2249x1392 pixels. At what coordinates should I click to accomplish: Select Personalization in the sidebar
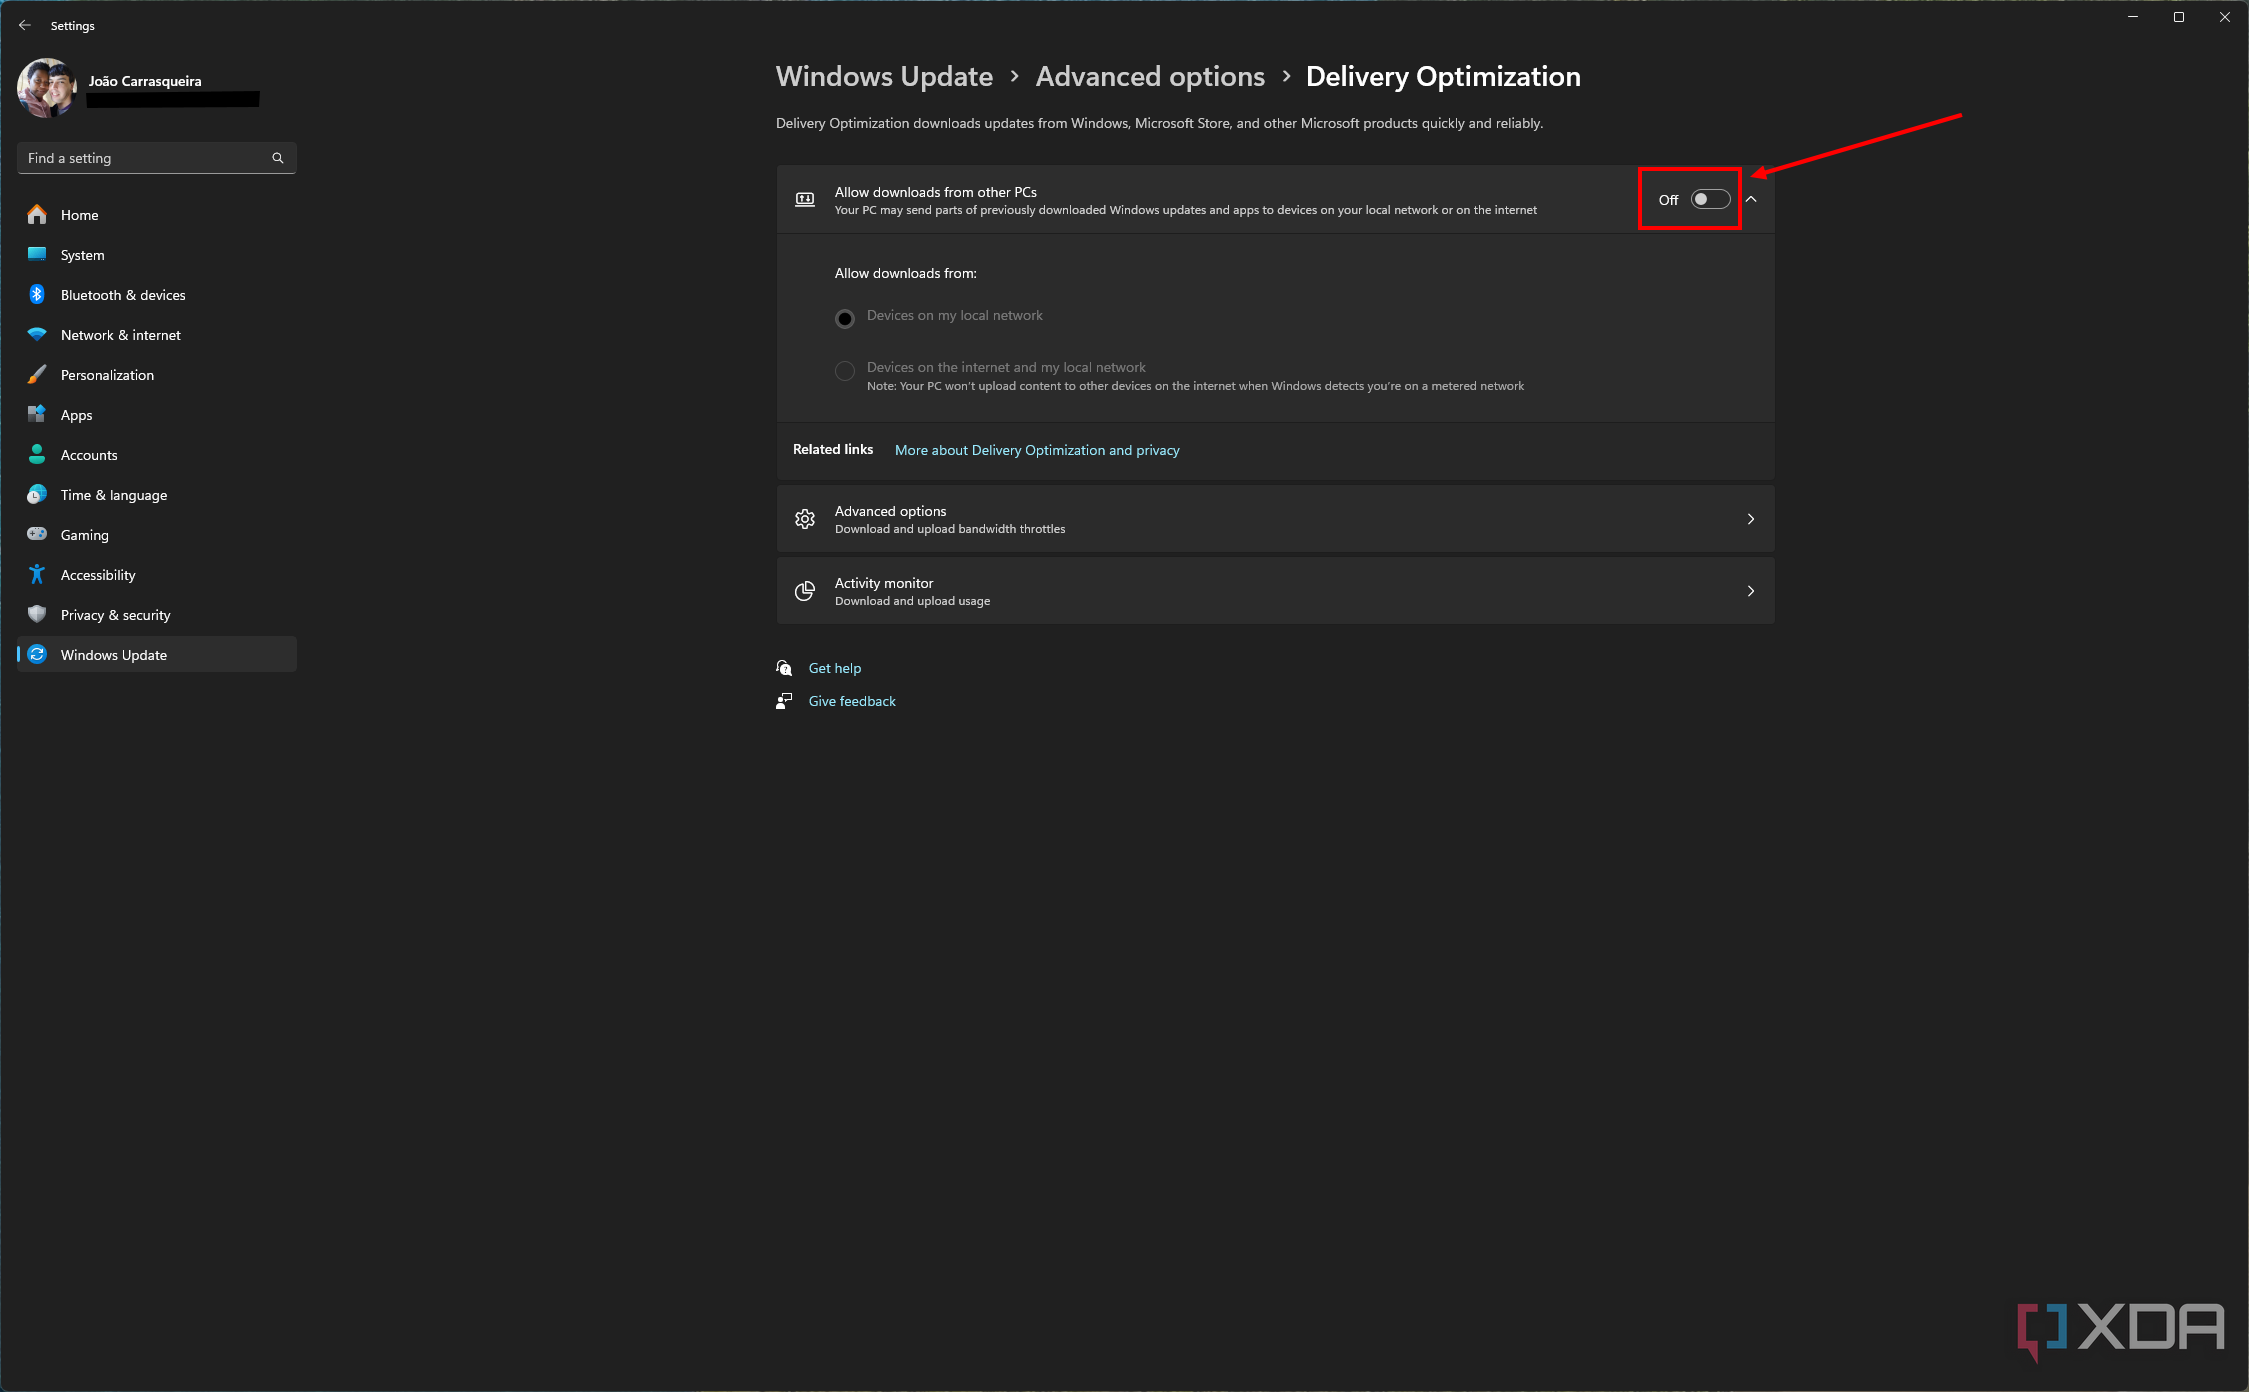157,375
